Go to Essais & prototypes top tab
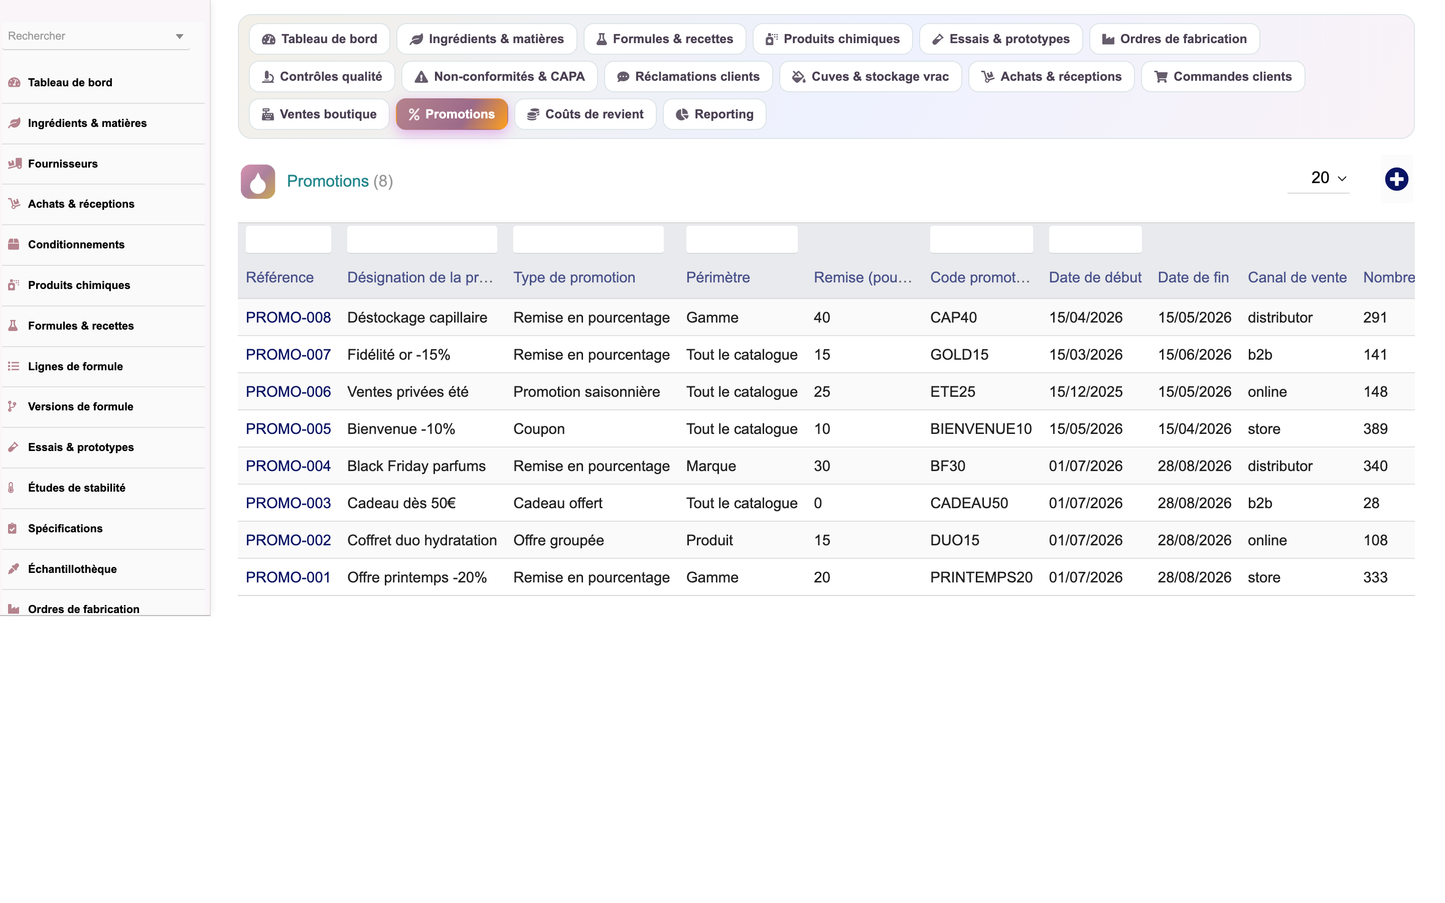 coord(1001,39)
